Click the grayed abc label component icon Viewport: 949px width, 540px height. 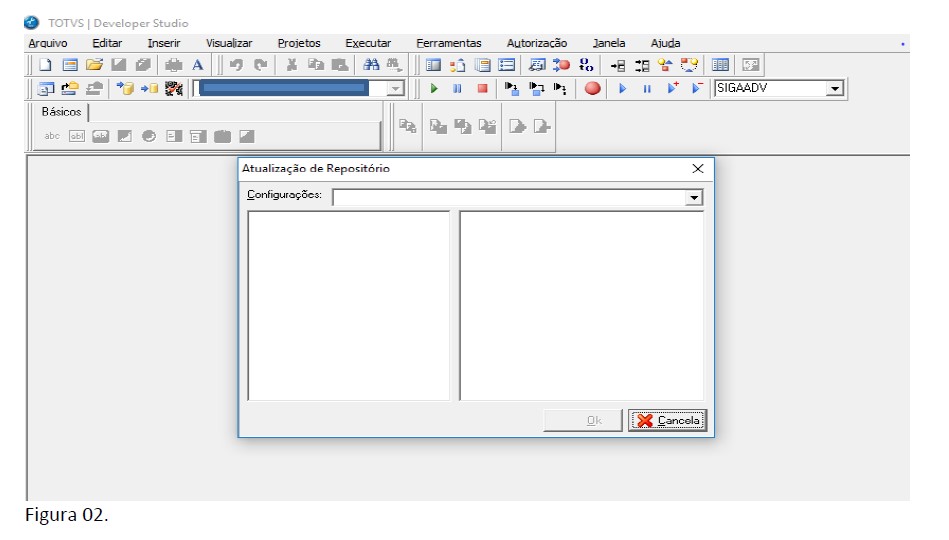[52, 136]
